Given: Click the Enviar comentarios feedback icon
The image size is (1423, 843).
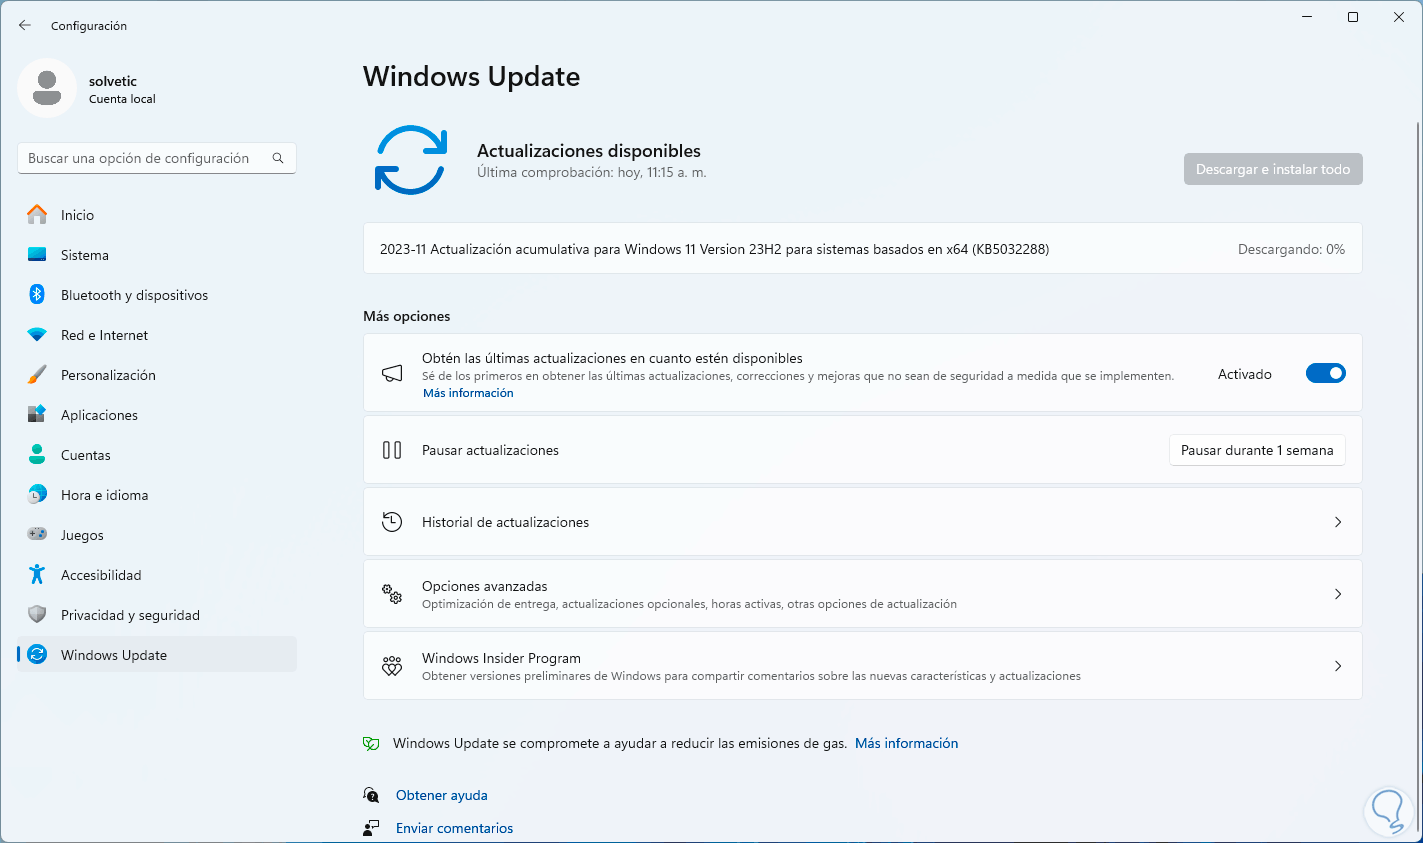Looking at the screenshot, I should (x=371, y=828).
